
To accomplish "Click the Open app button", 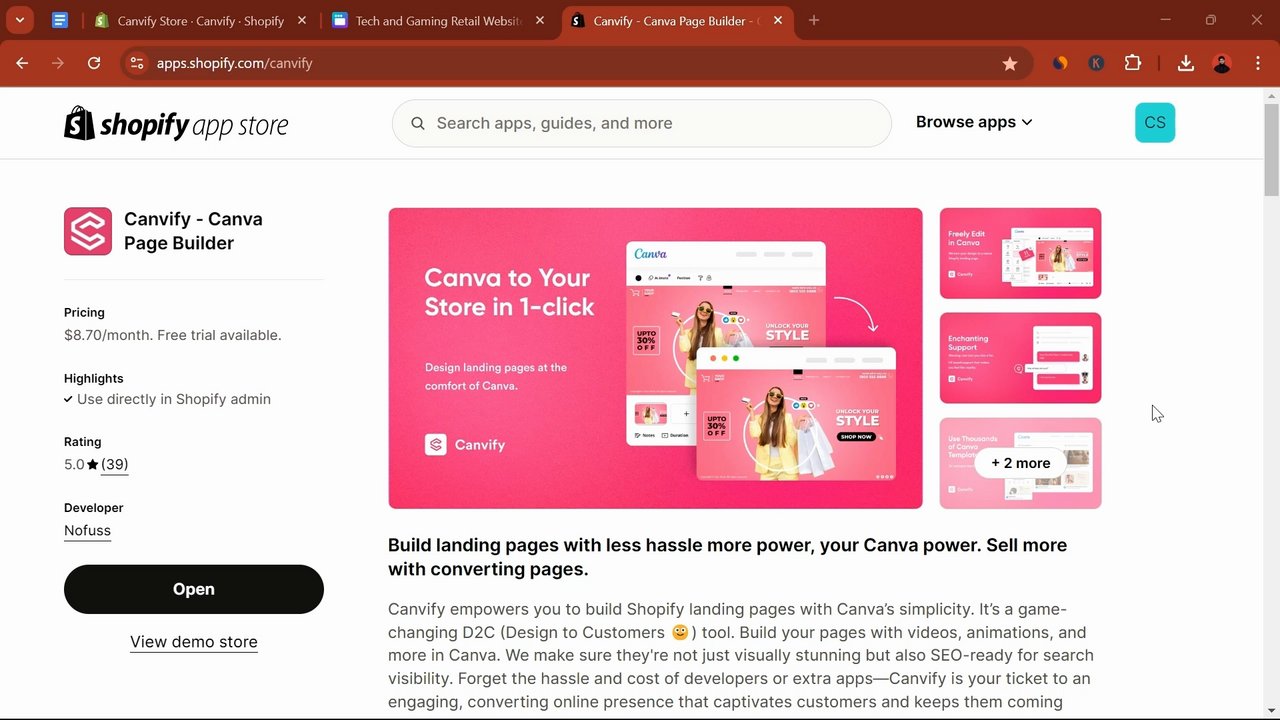I will tap(194, 589).
